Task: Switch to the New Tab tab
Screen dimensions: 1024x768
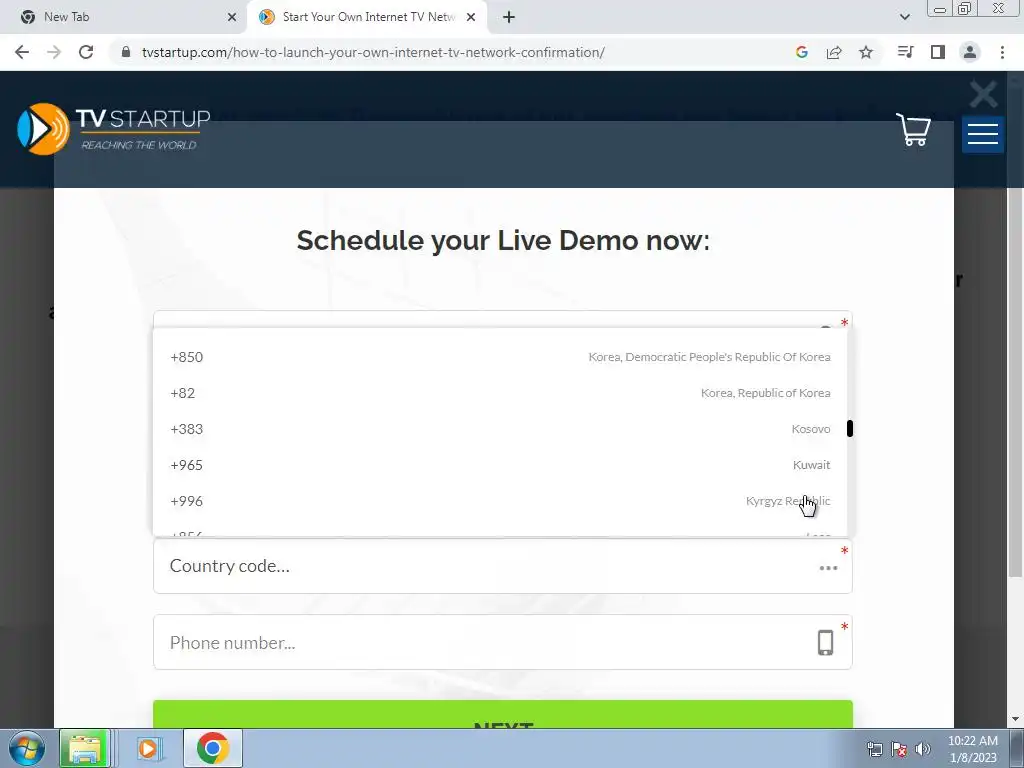Action: coord(123,17)
